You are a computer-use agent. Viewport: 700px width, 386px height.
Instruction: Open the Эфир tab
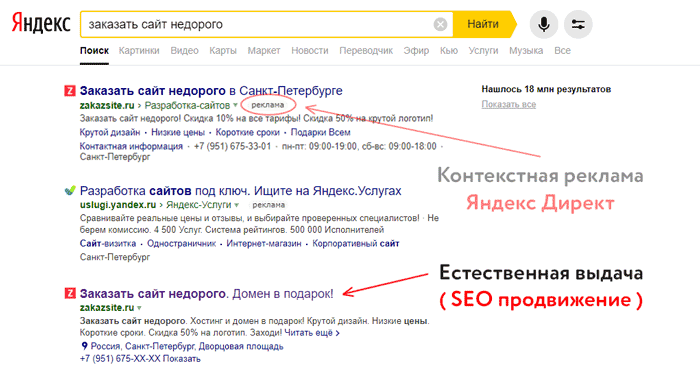[416, 50]
